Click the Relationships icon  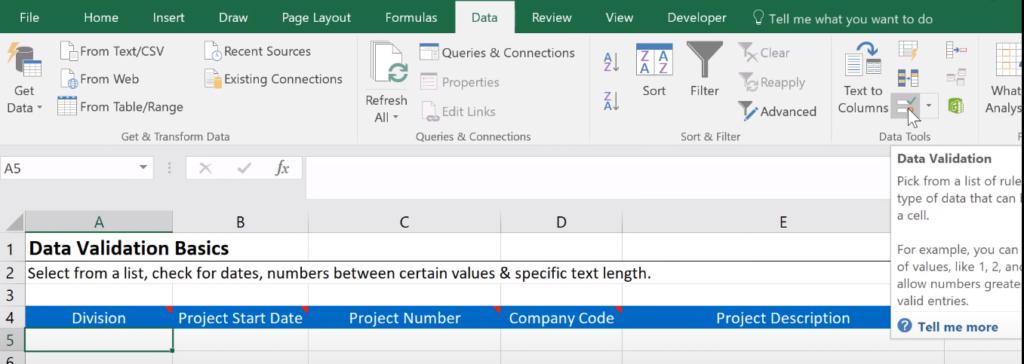coord(956,78)
